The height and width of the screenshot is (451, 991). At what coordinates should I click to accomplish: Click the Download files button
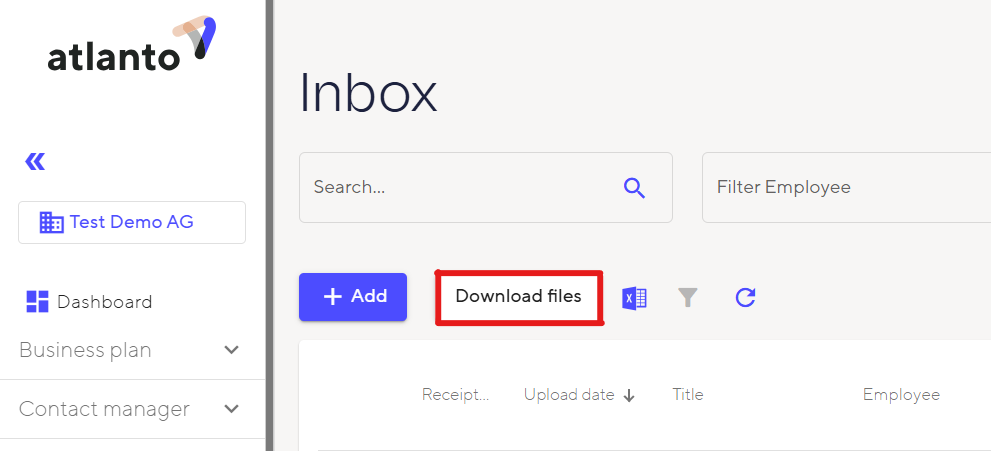[518, 297]
